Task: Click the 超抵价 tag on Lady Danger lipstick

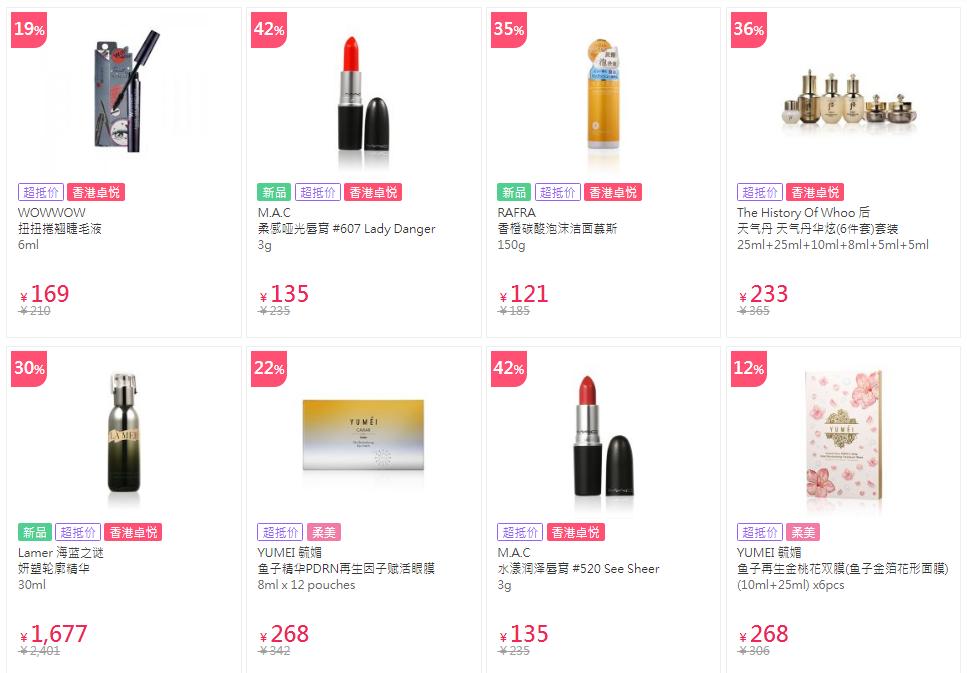Action: [318, 192]
